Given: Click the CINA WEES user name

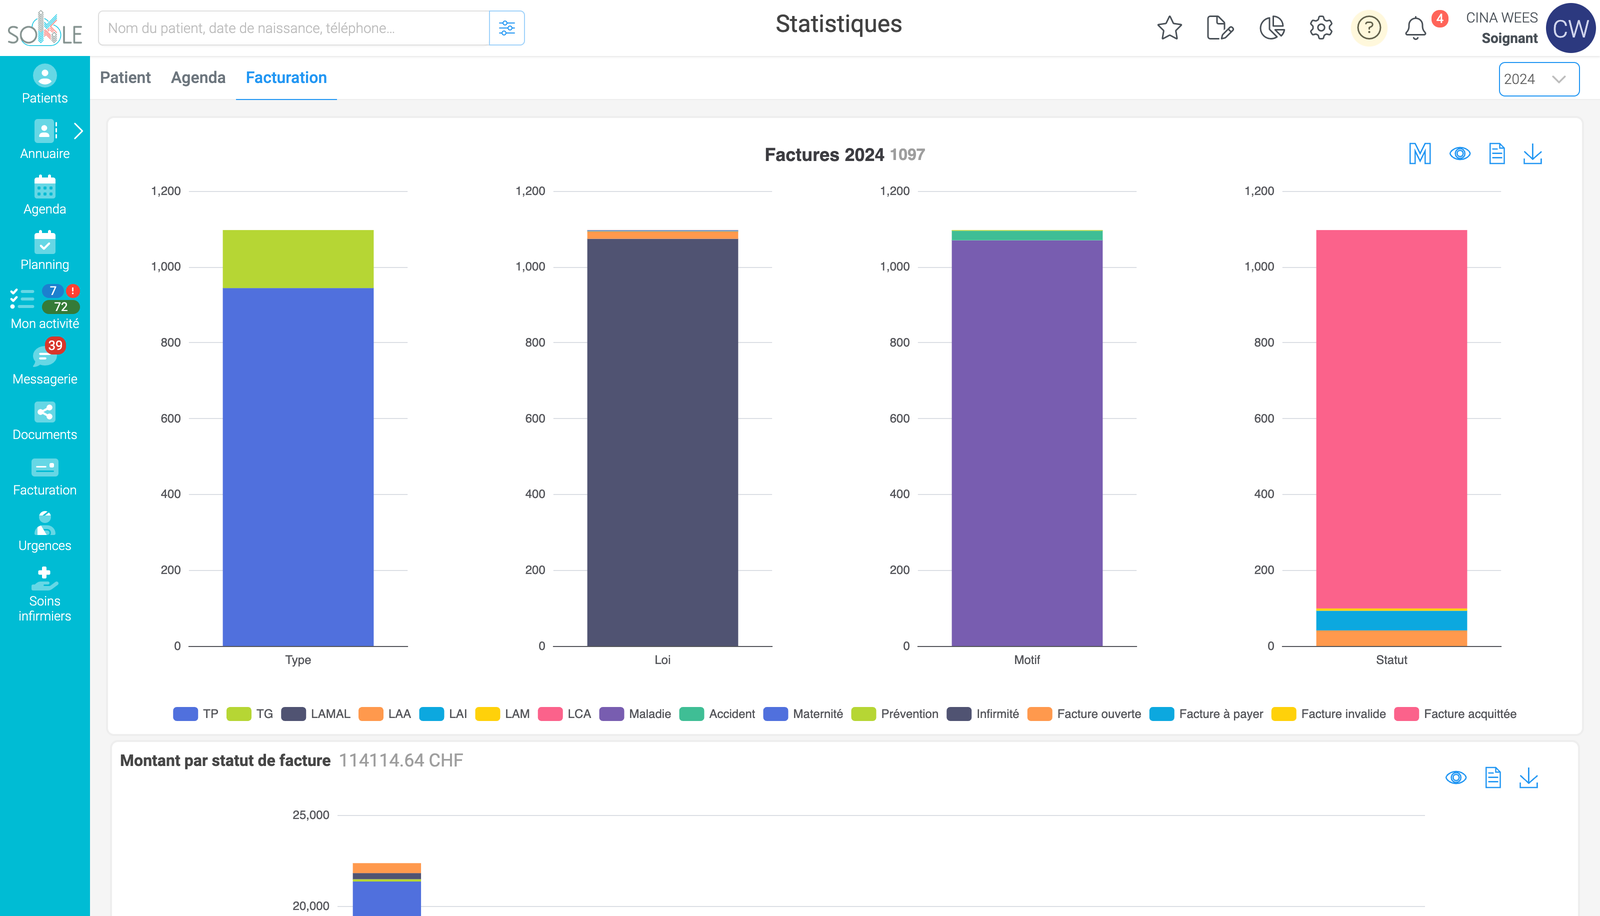Looking at the screenshot, I should pyautogui.click(x=1501, y=18).
